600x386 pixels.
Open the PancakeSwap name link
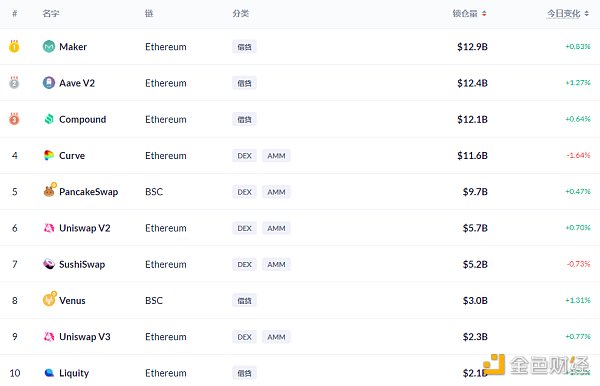tap(88, 192)
